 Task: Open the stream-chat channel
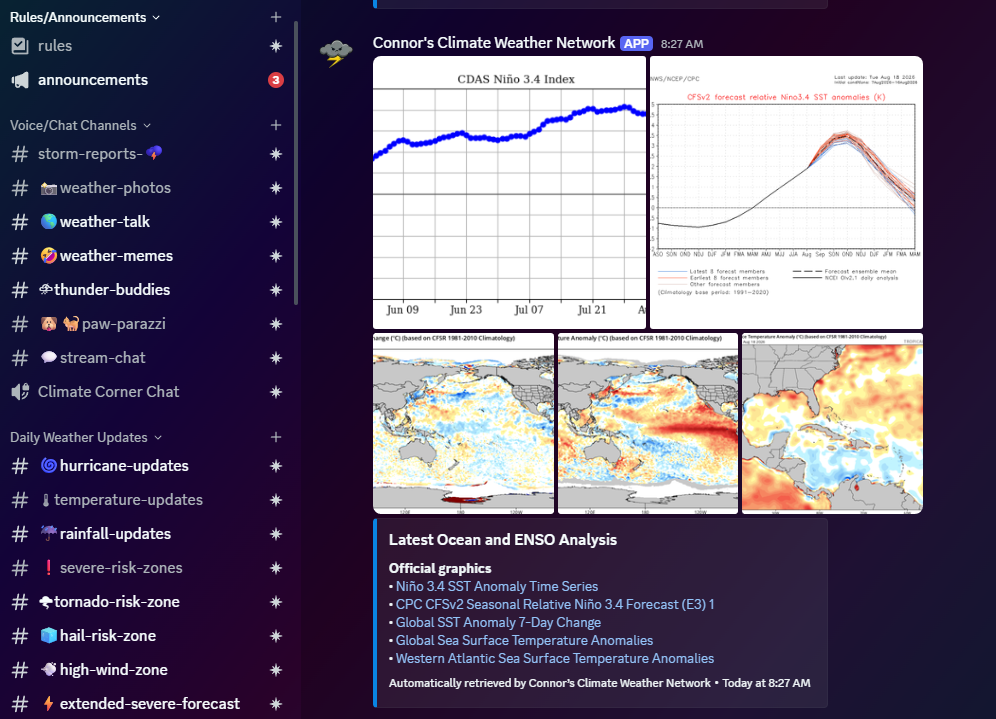tap(145, 358)
